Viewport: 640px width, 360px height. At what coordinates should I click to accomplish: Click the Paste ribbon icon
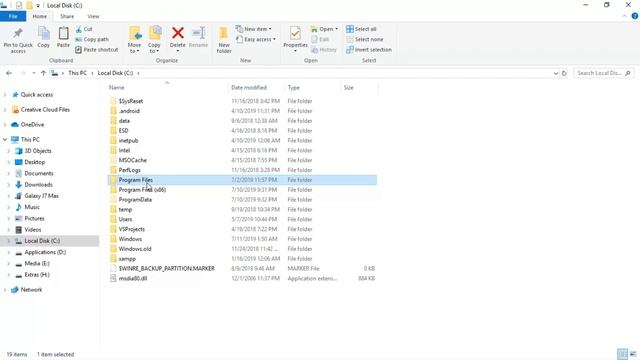pos(63,33)
